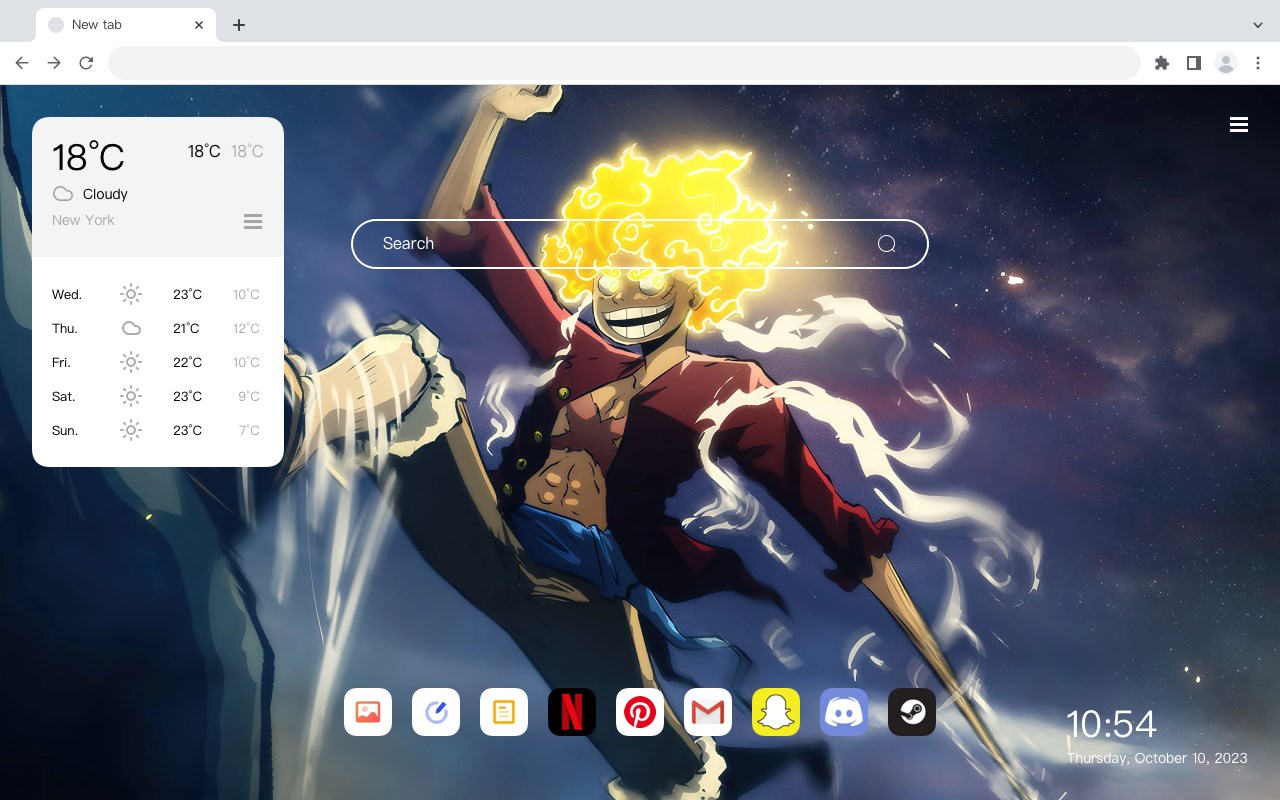Viewport: 1280px width, 800px height.
Task: Open the Steam shortcut
Action: (x=912, y=712)
